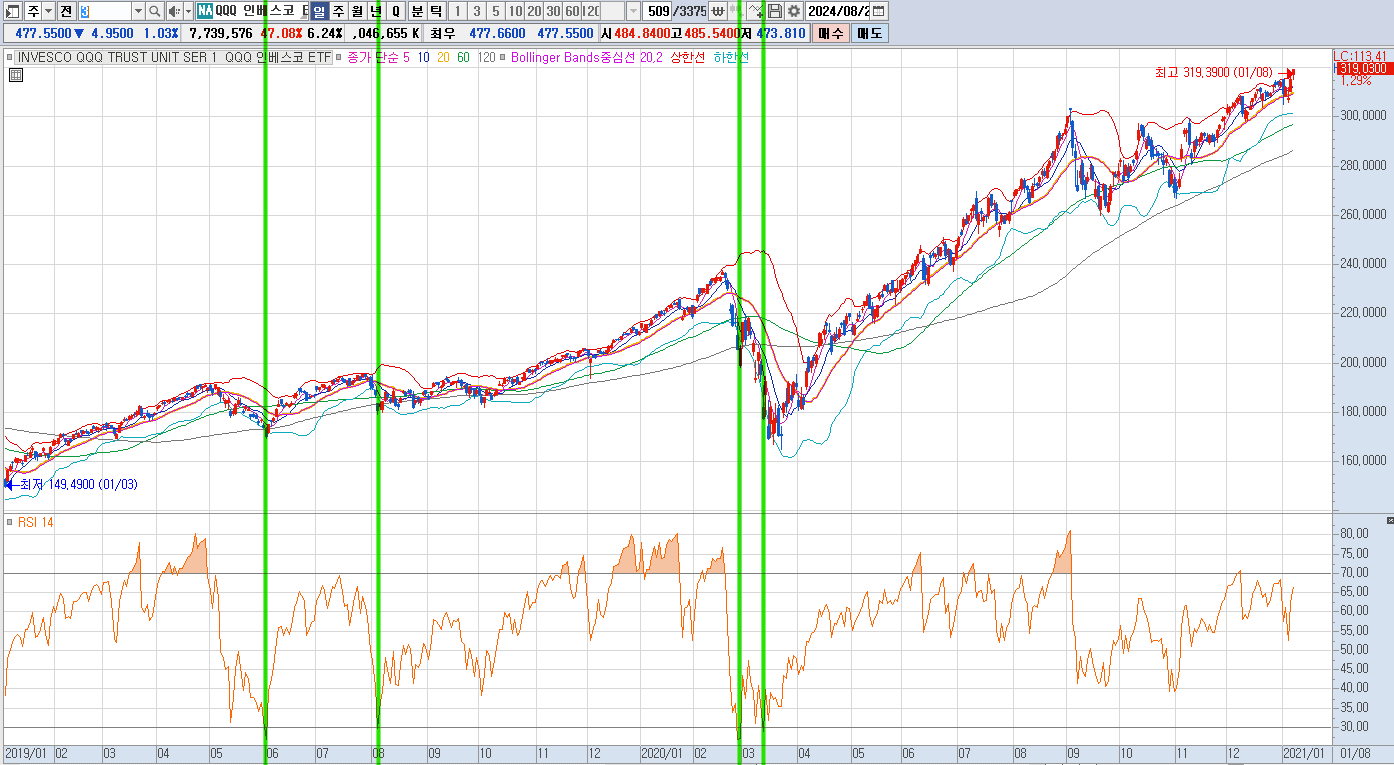Click the screen layout icon at toolbar start
Viewport: 1394px width, 765px height.
(14, 12)
